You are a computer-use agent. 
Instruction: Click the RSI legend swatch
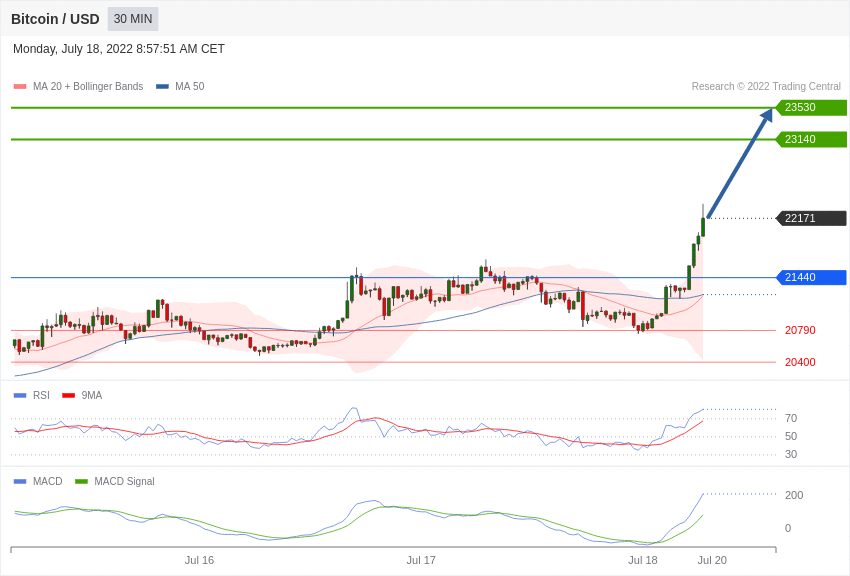coord(20,396)
